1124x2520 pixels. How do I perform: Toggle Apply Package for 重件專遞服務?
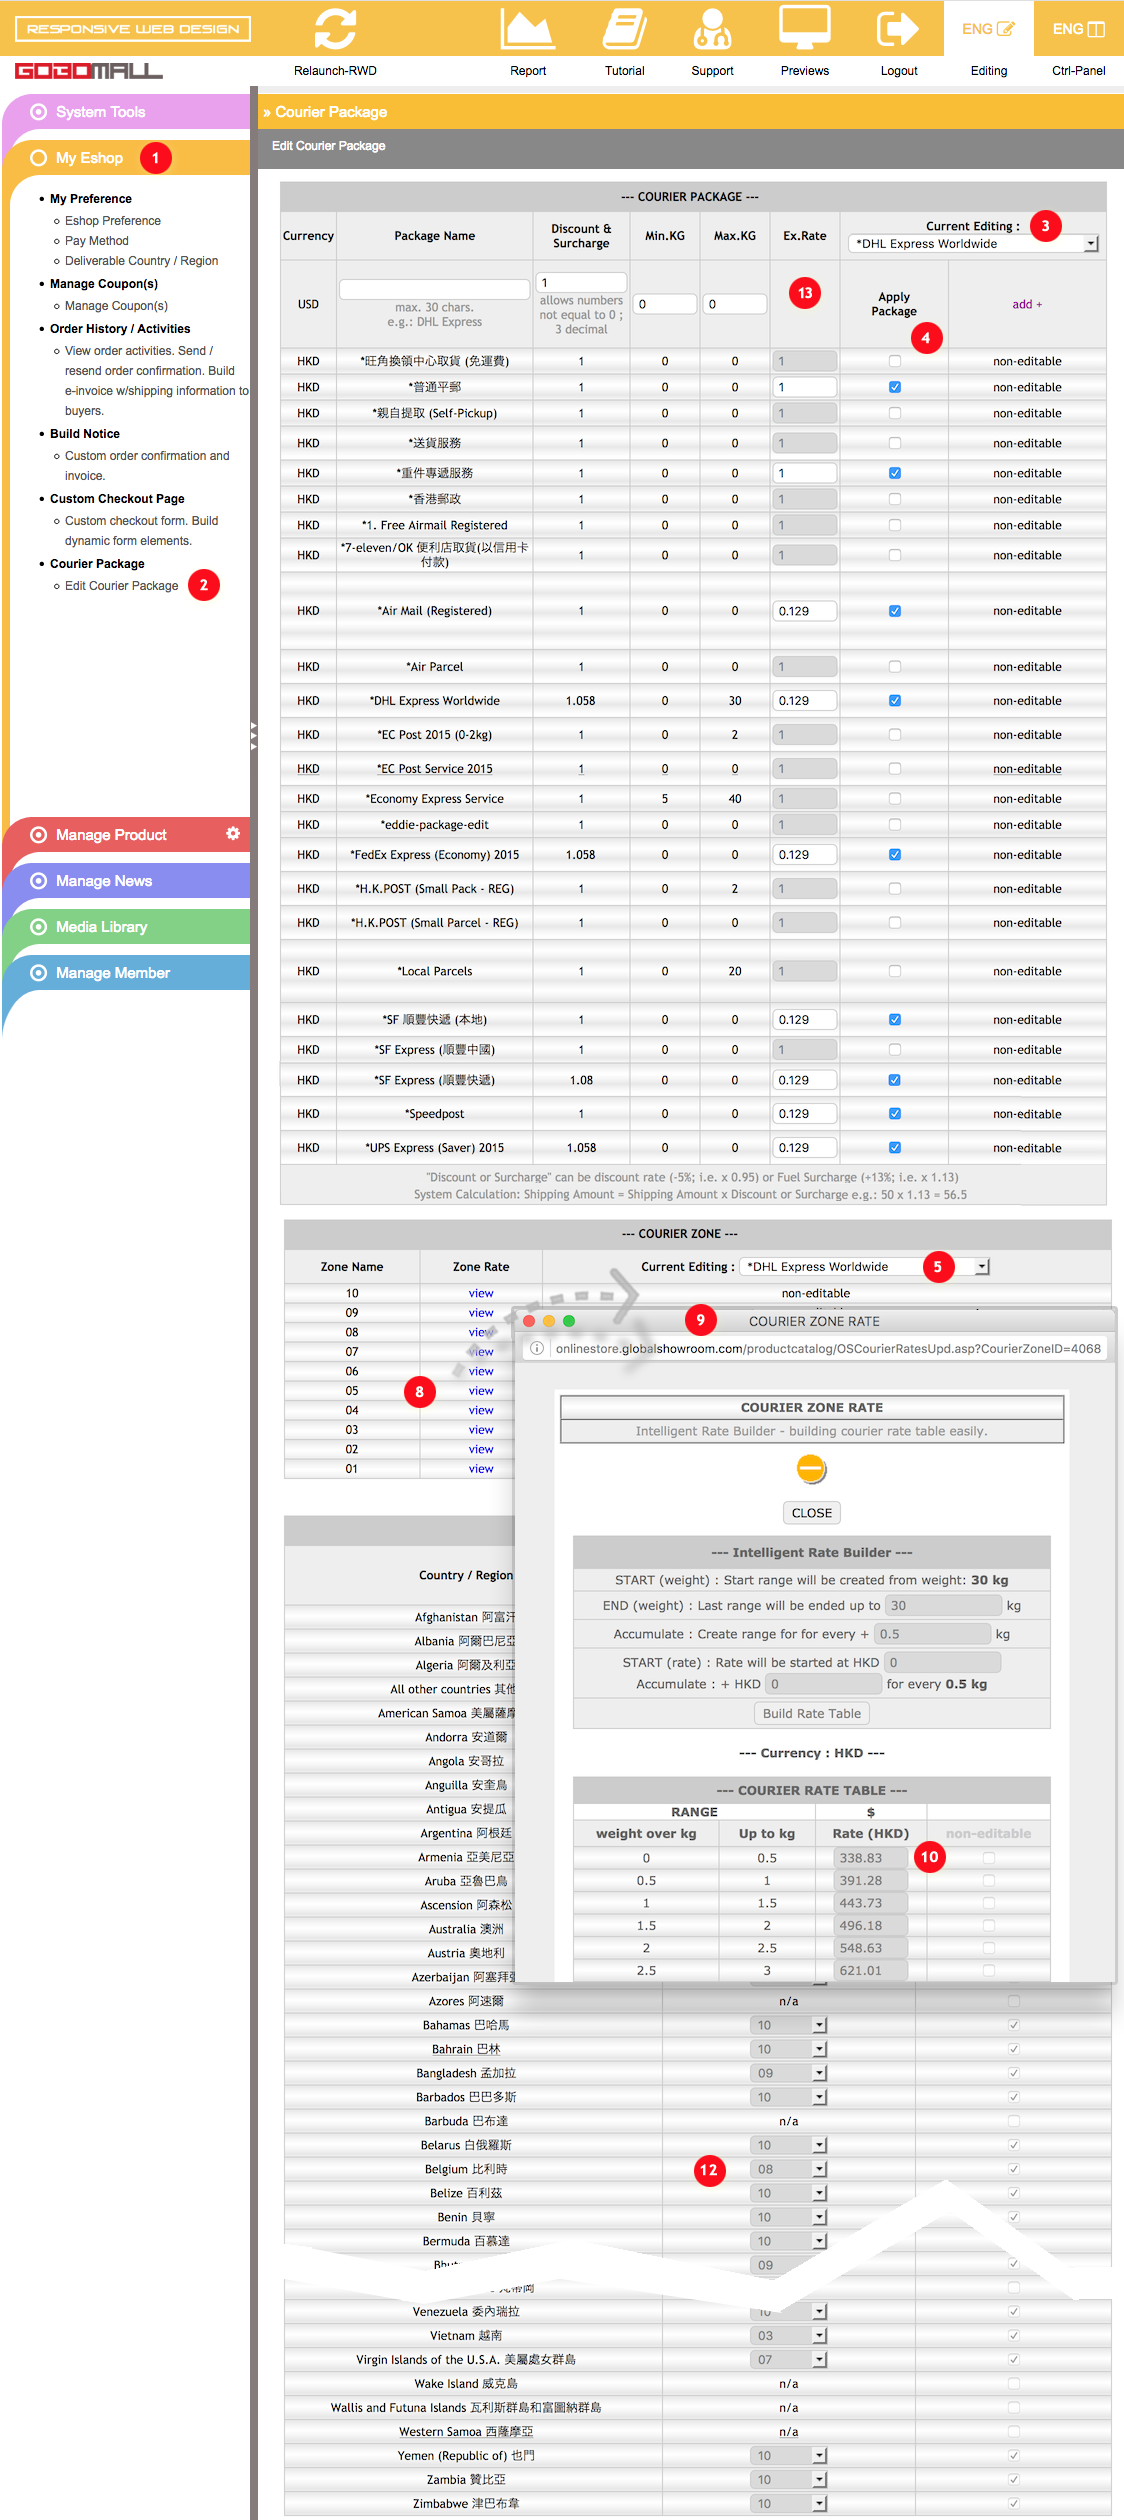[x=895, y=473]
